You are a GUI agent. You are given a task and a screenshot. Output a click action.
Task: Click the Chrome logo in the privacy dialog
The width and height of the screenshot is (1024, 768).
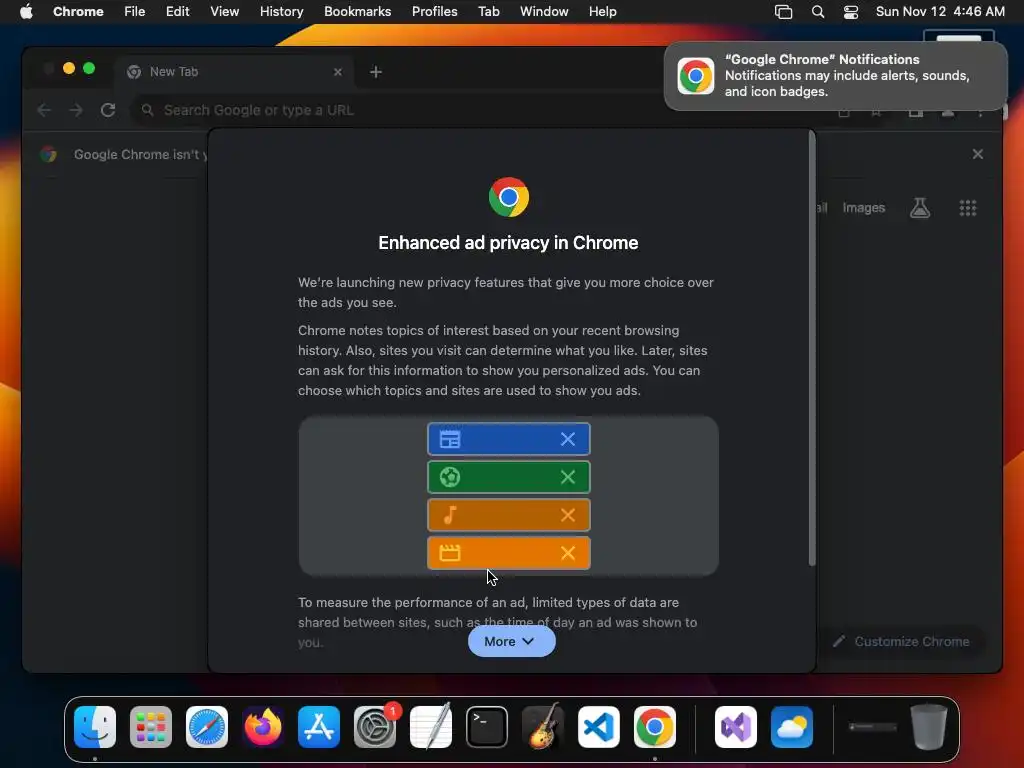click(509, 197)
